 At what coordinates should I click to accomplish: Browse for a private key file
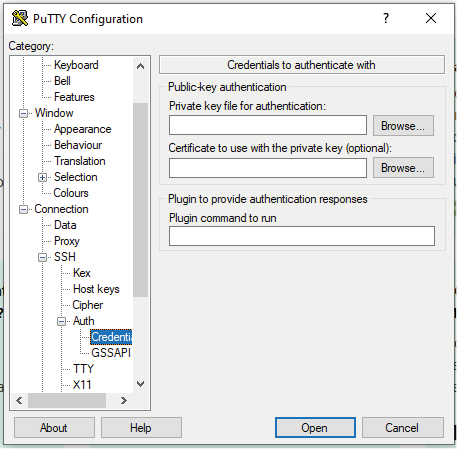tap(403, 126)
